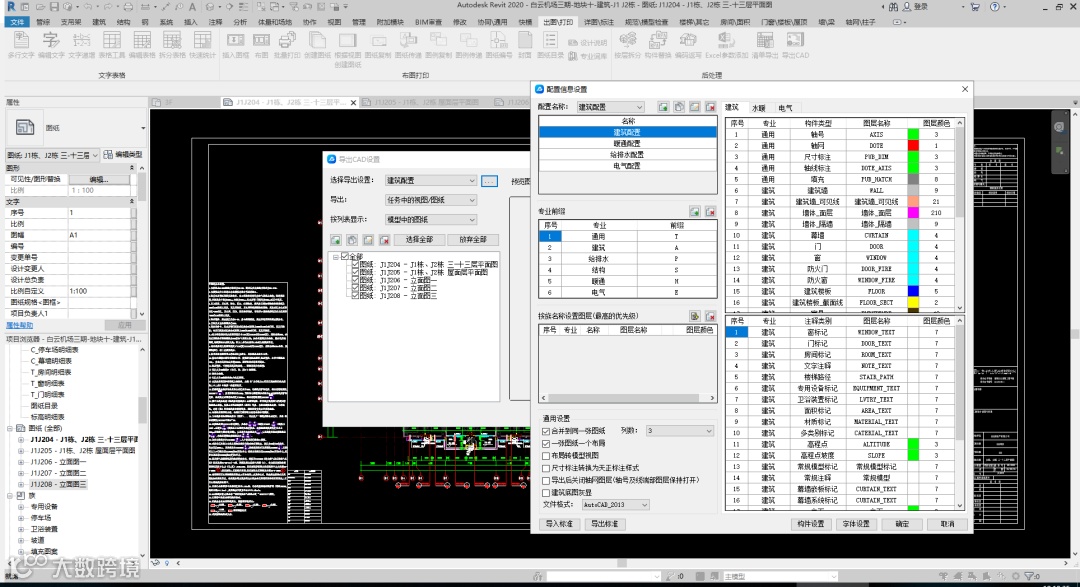The image size is (1080, 587).
Task: Click the 创建图纸 ribbon icon
Action: point(317,41)
